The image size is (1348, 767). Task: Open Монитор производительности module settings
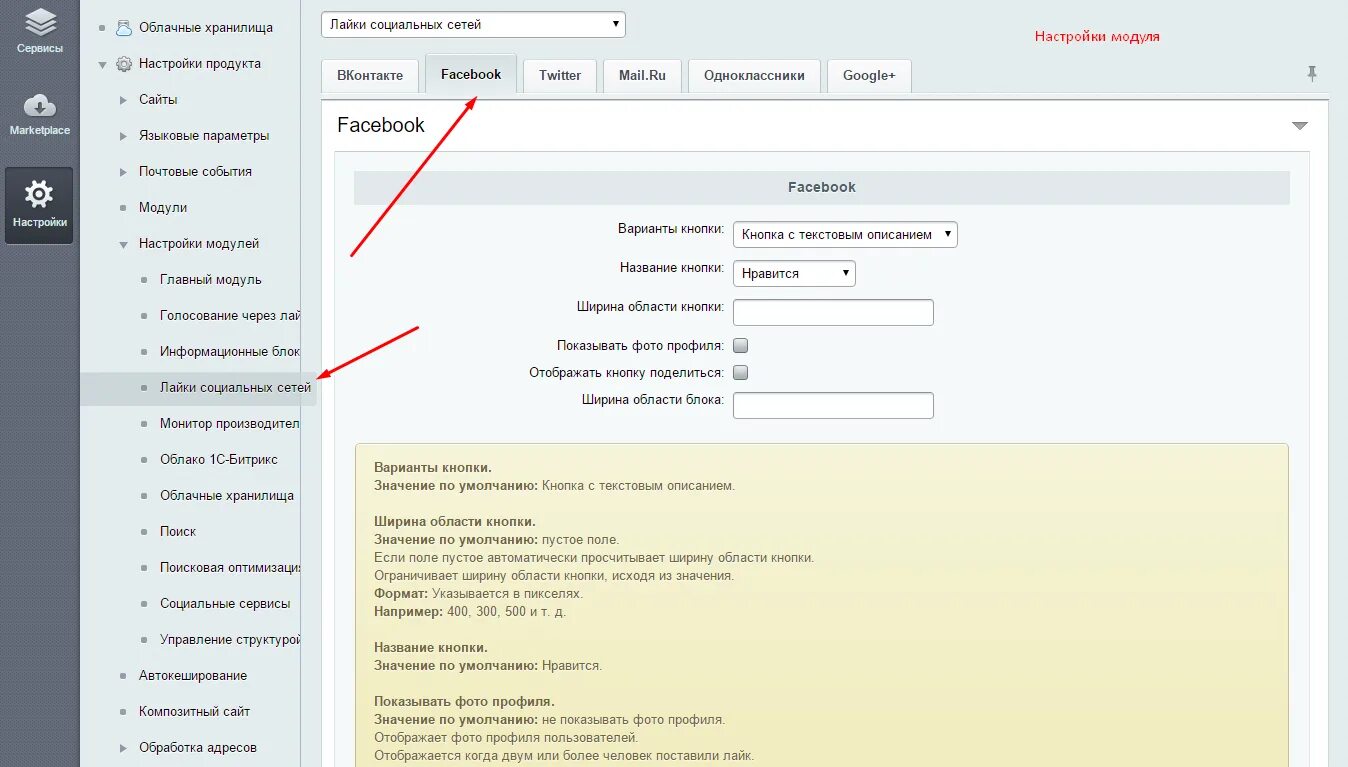pos(230,423)
